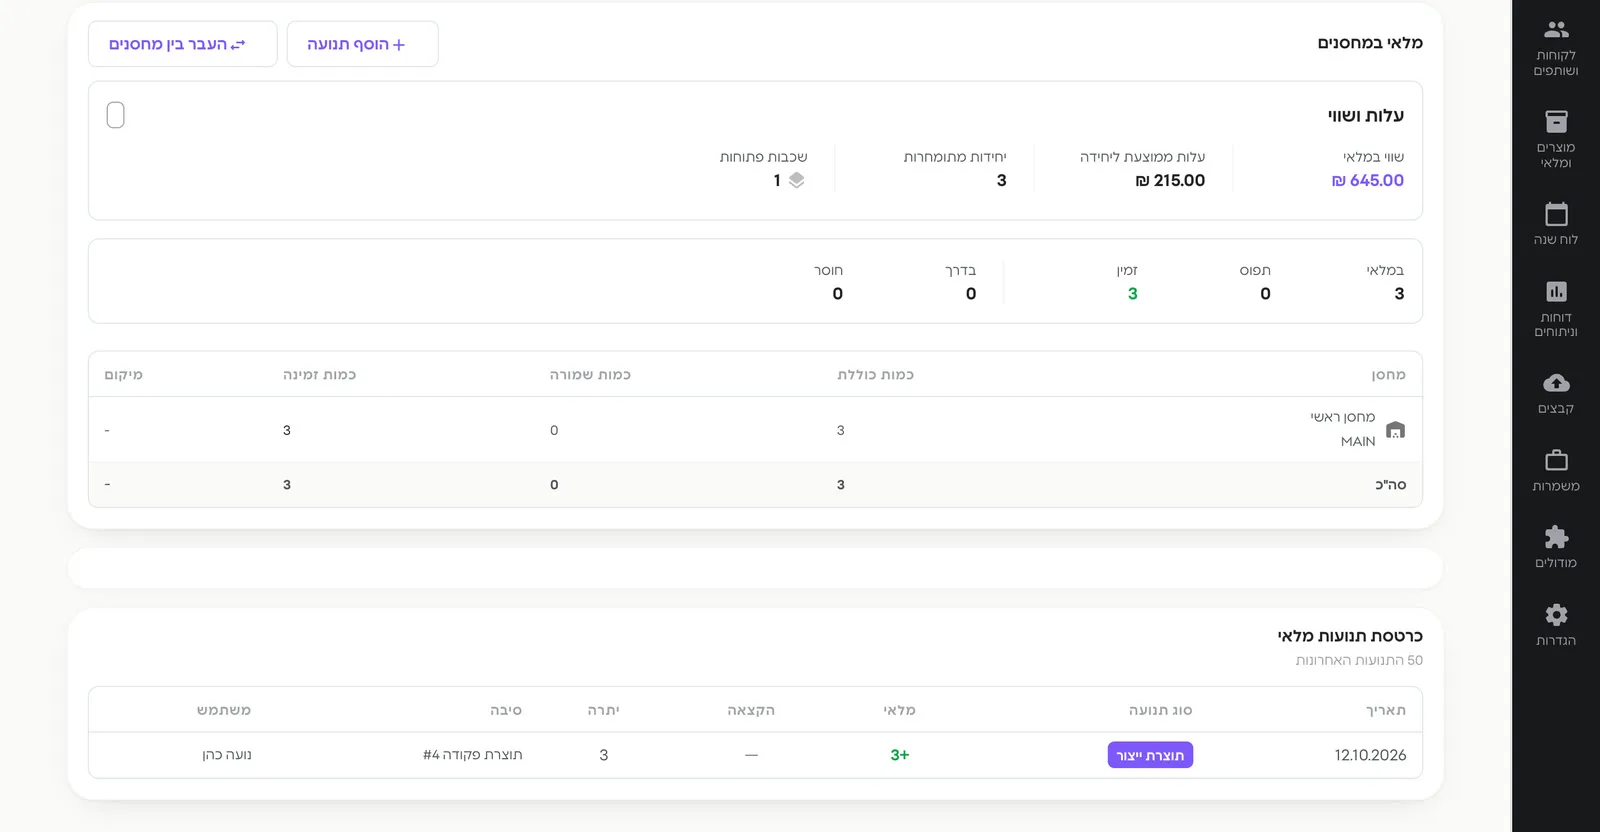Click the תוצרת פקודה #4 reason cell
Screen dimensions: 1600x832
(472, 755)
